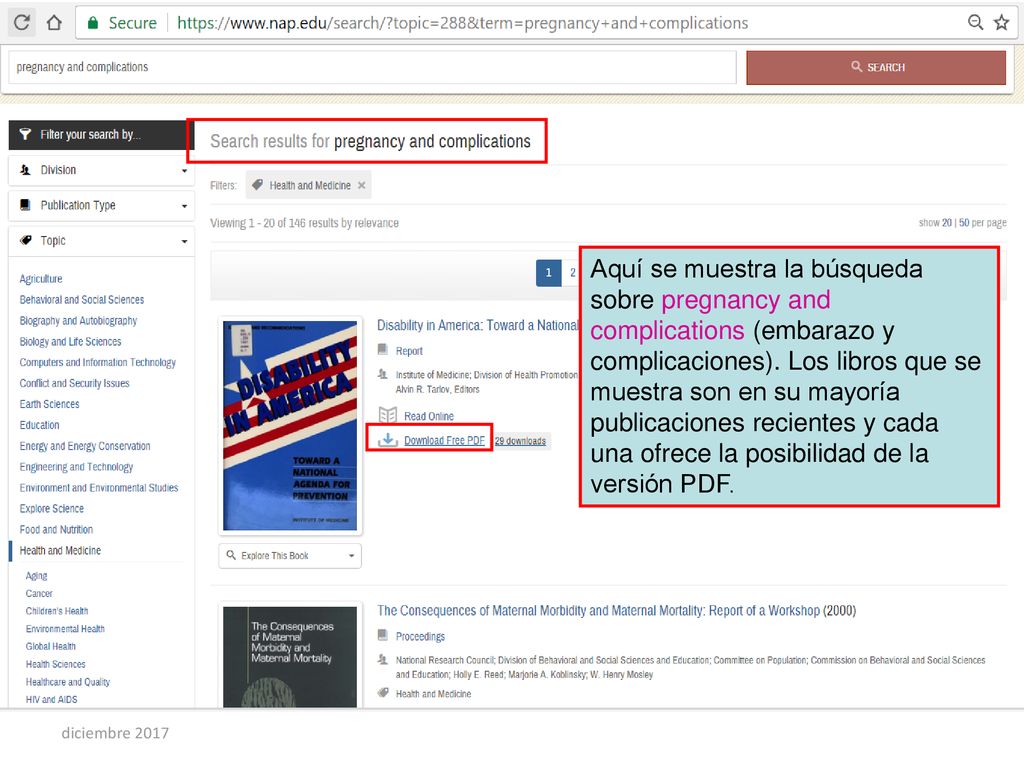Click tag icon in Health and Medicine filter
This screenshot has height=768, width=1024.
pyautogui.click(x=257, y=185)
